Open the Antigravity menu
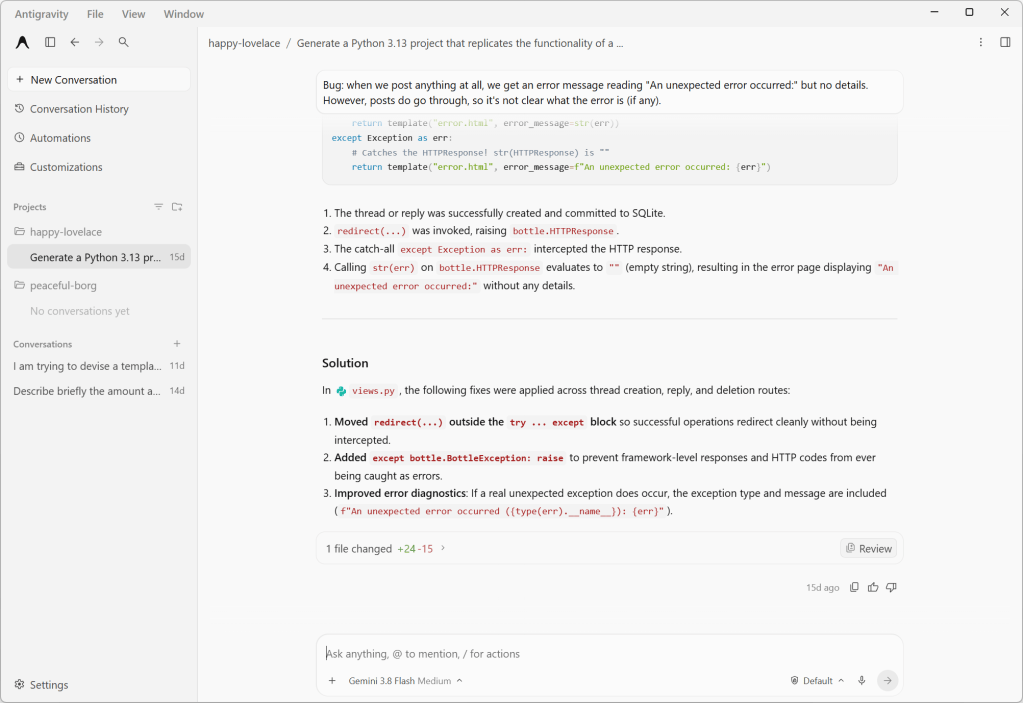Image resolution: width=1023 pixels, height=703 pixels. (x=41, y=14)
